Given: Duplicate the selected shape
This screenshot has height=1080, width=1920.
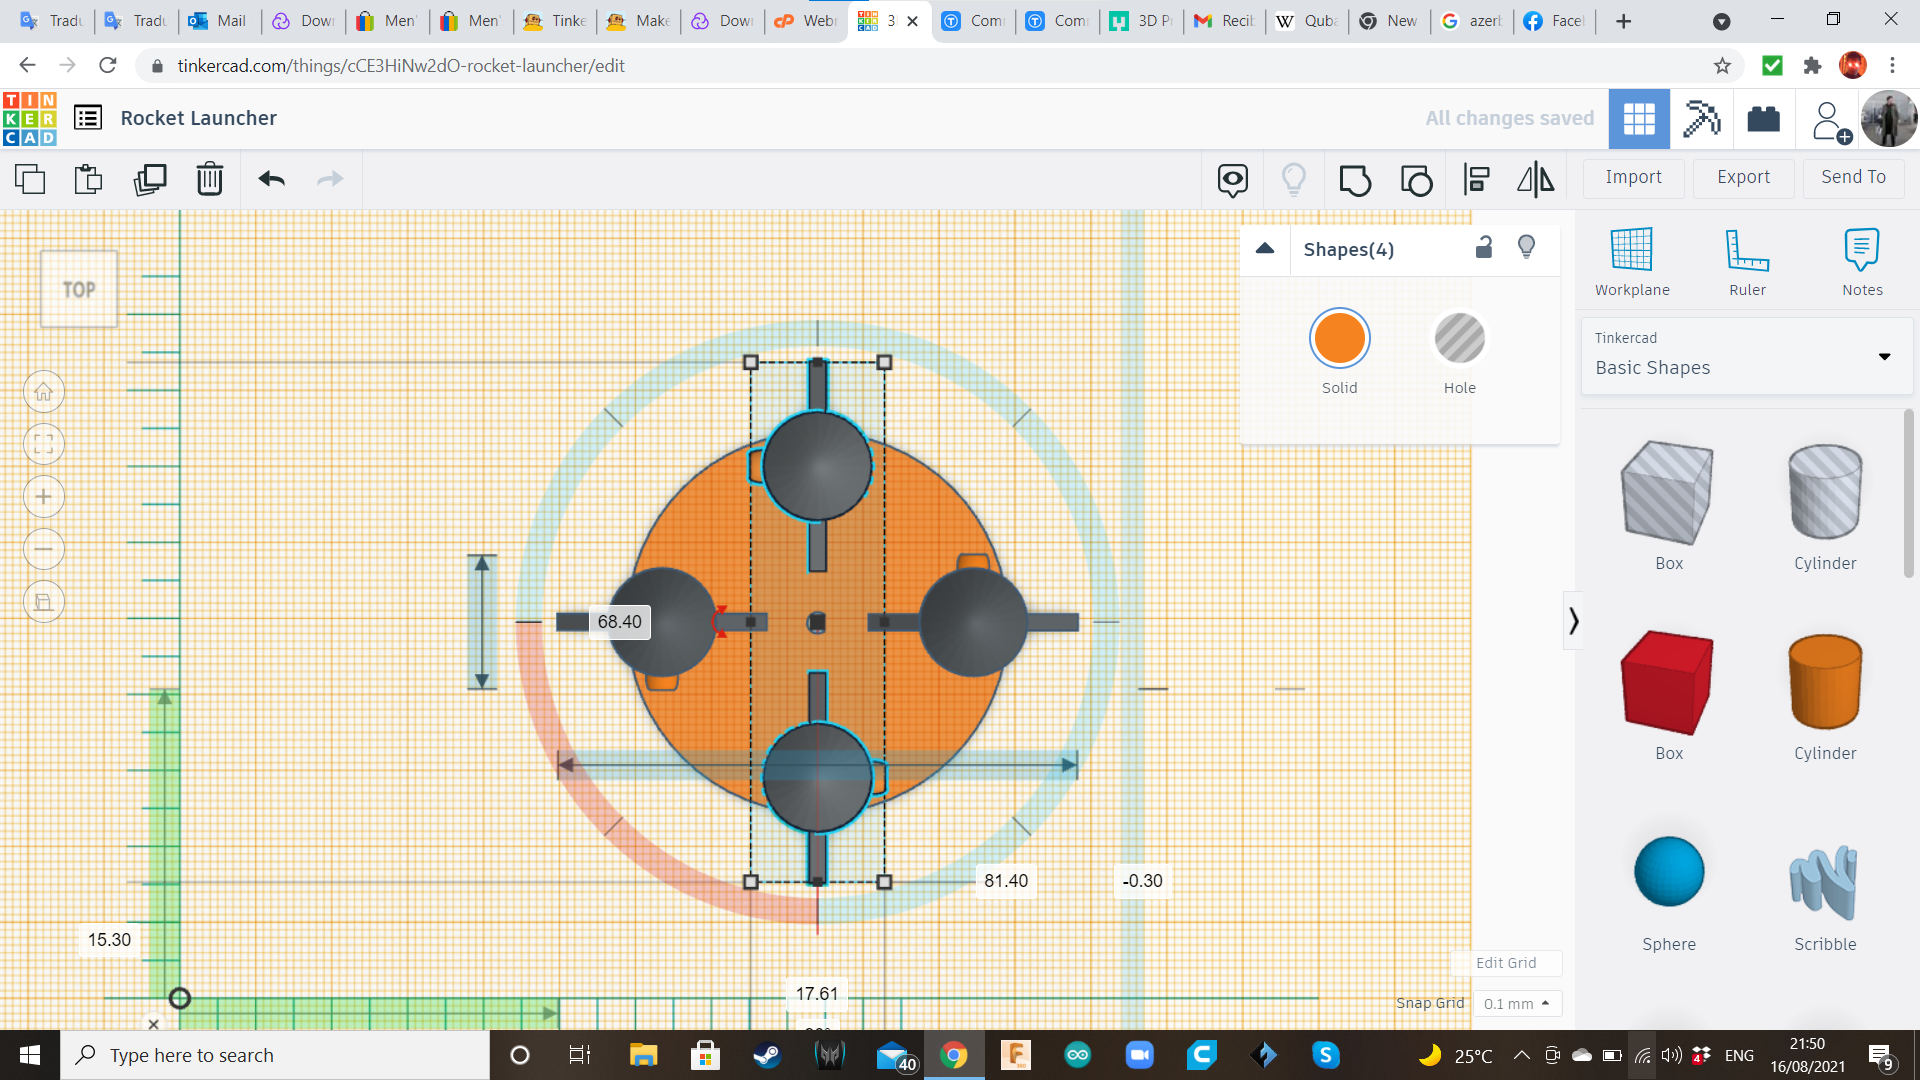Looking at the screenshot, I should point(150,179).
